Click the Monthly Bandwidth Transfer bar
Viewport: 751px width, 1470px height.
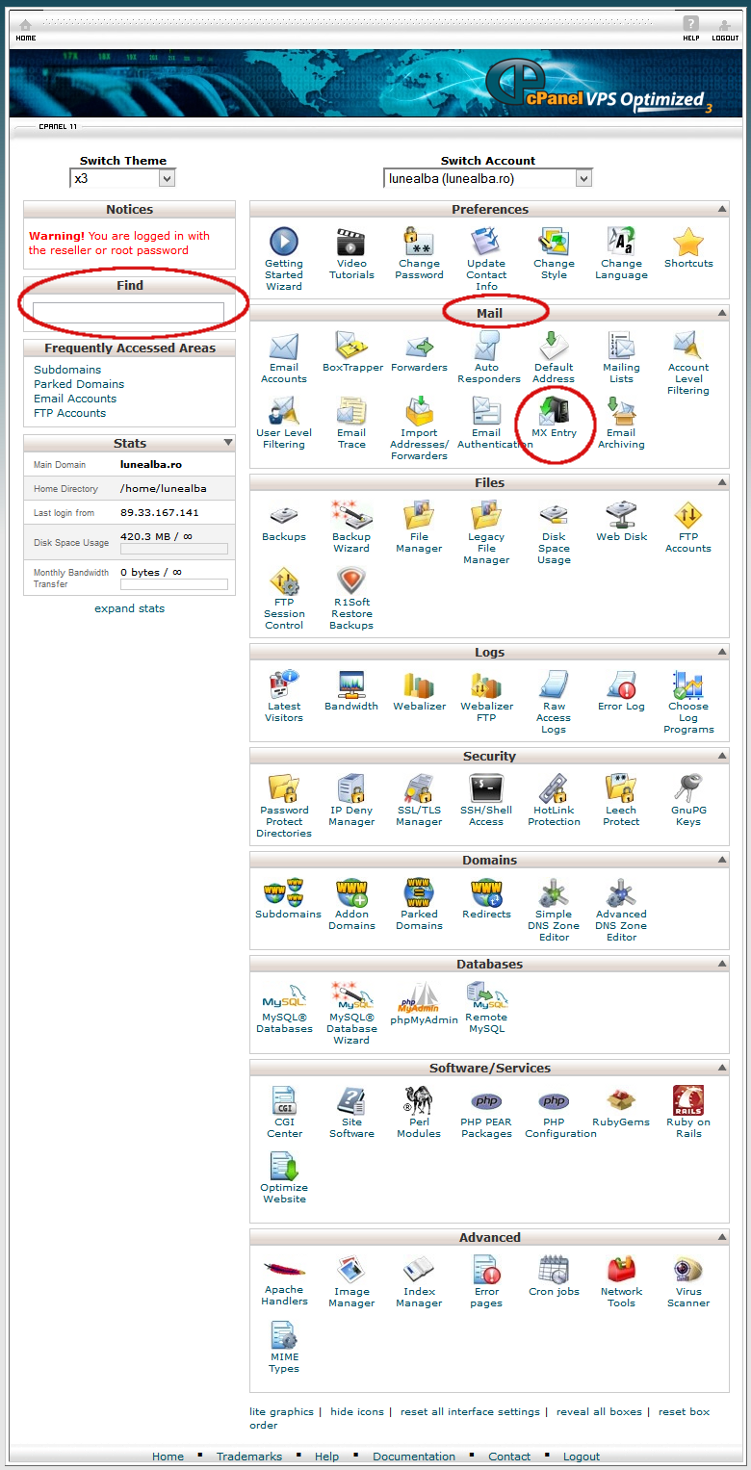click(x=174, y=585)
